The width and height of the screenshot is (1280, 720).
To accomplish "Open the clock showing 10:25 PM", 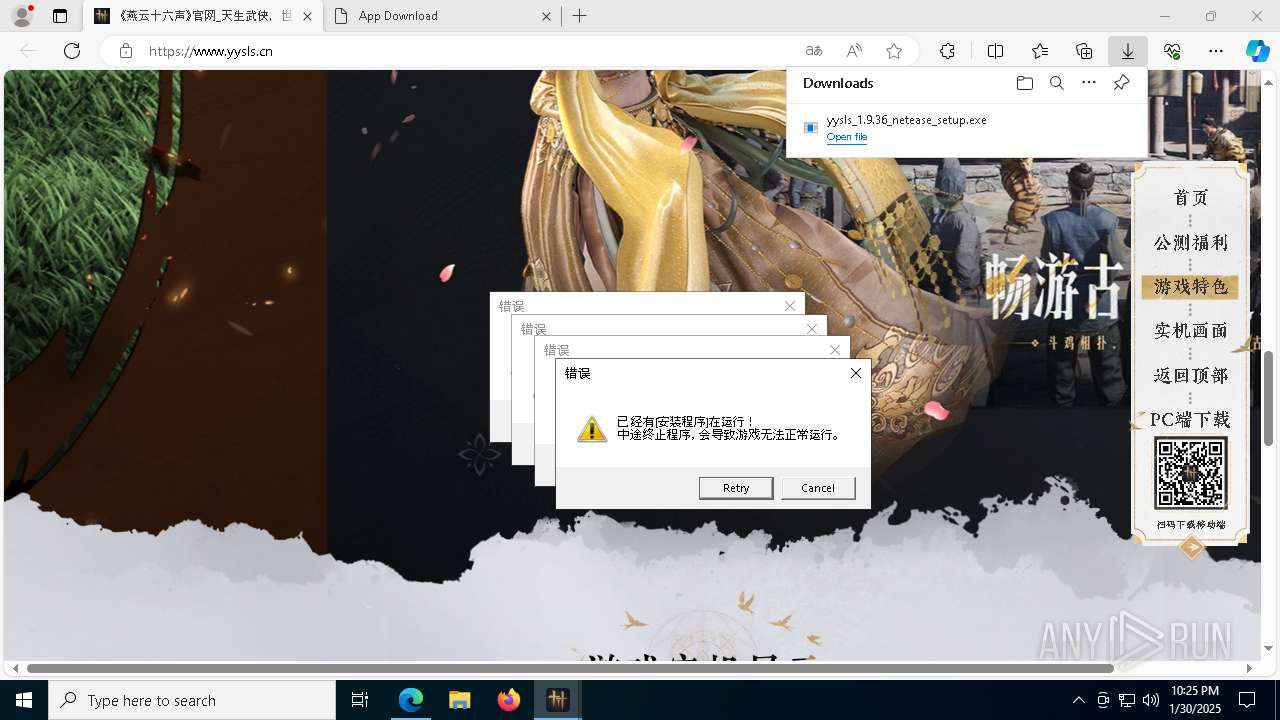I will [1195, 700].
